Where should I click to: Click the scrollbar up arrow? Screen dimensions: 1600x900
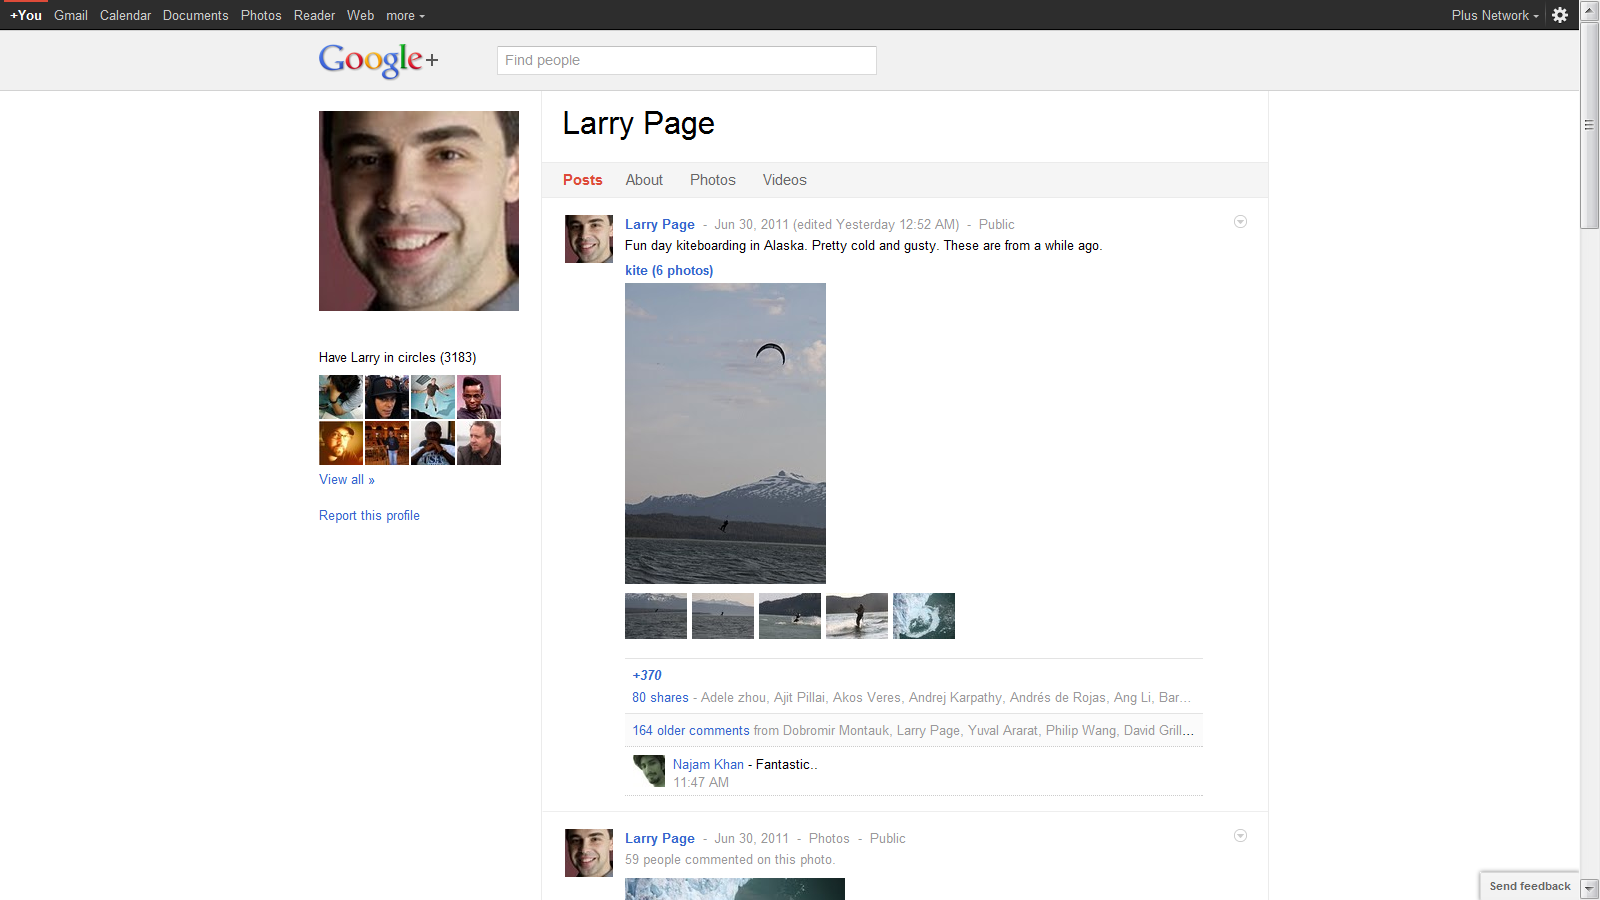coord(1590,10)
